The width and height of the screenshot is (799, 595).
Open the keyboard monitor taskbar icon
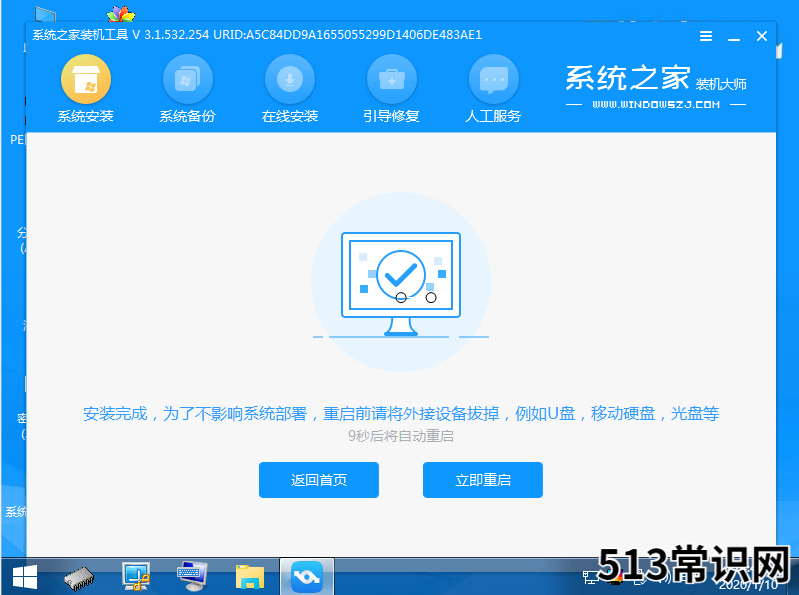192,577
